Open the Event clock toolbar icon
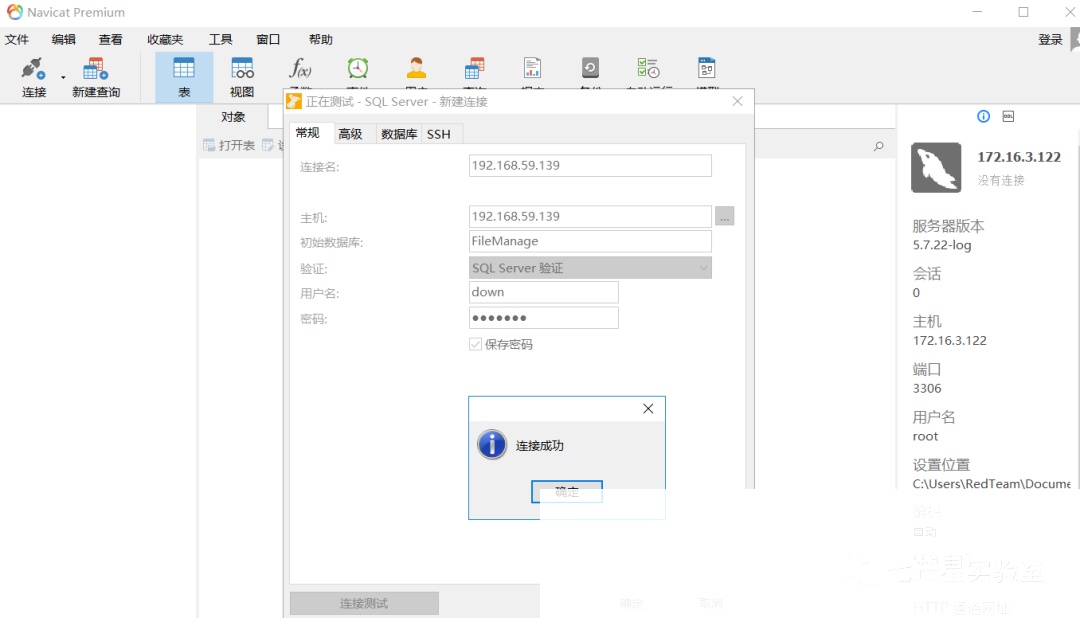The image size is (1080, 618). tap(357, 69)
